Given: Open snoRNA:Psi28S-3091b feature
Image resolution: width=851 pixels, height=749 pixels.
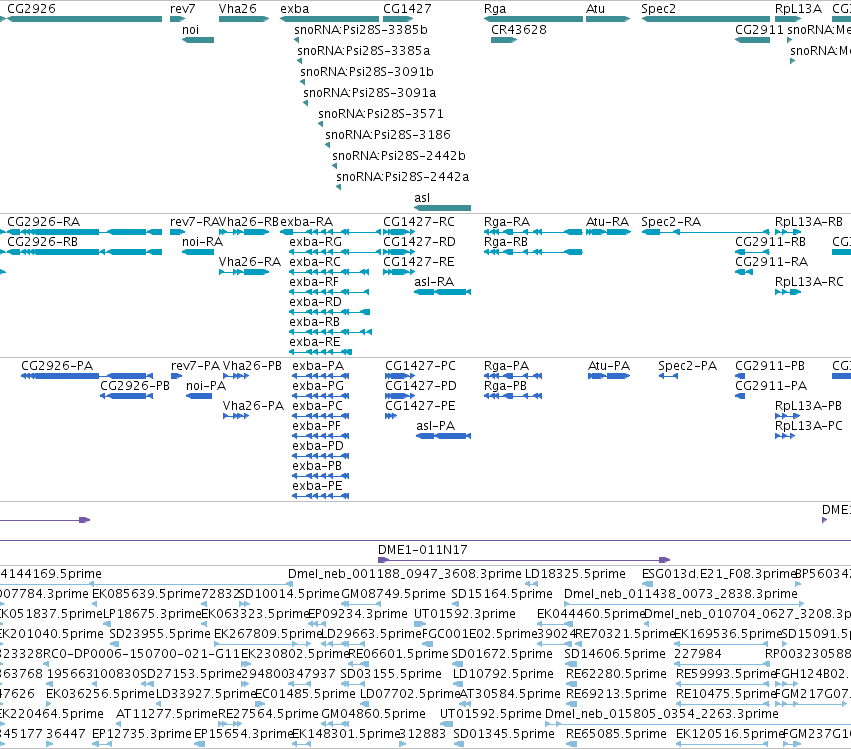Looking at the screenshot, I should click(x=302, y=82).
